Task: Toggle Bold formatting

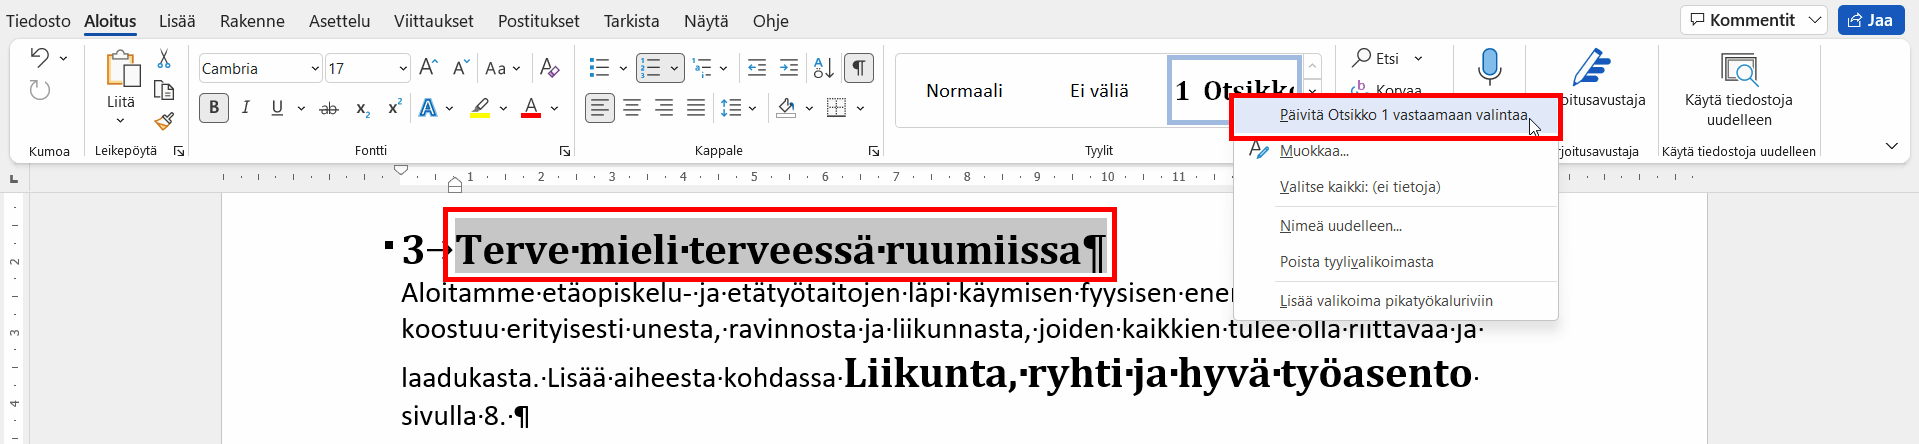Action: pyautogui.click(x=214, y=108)
